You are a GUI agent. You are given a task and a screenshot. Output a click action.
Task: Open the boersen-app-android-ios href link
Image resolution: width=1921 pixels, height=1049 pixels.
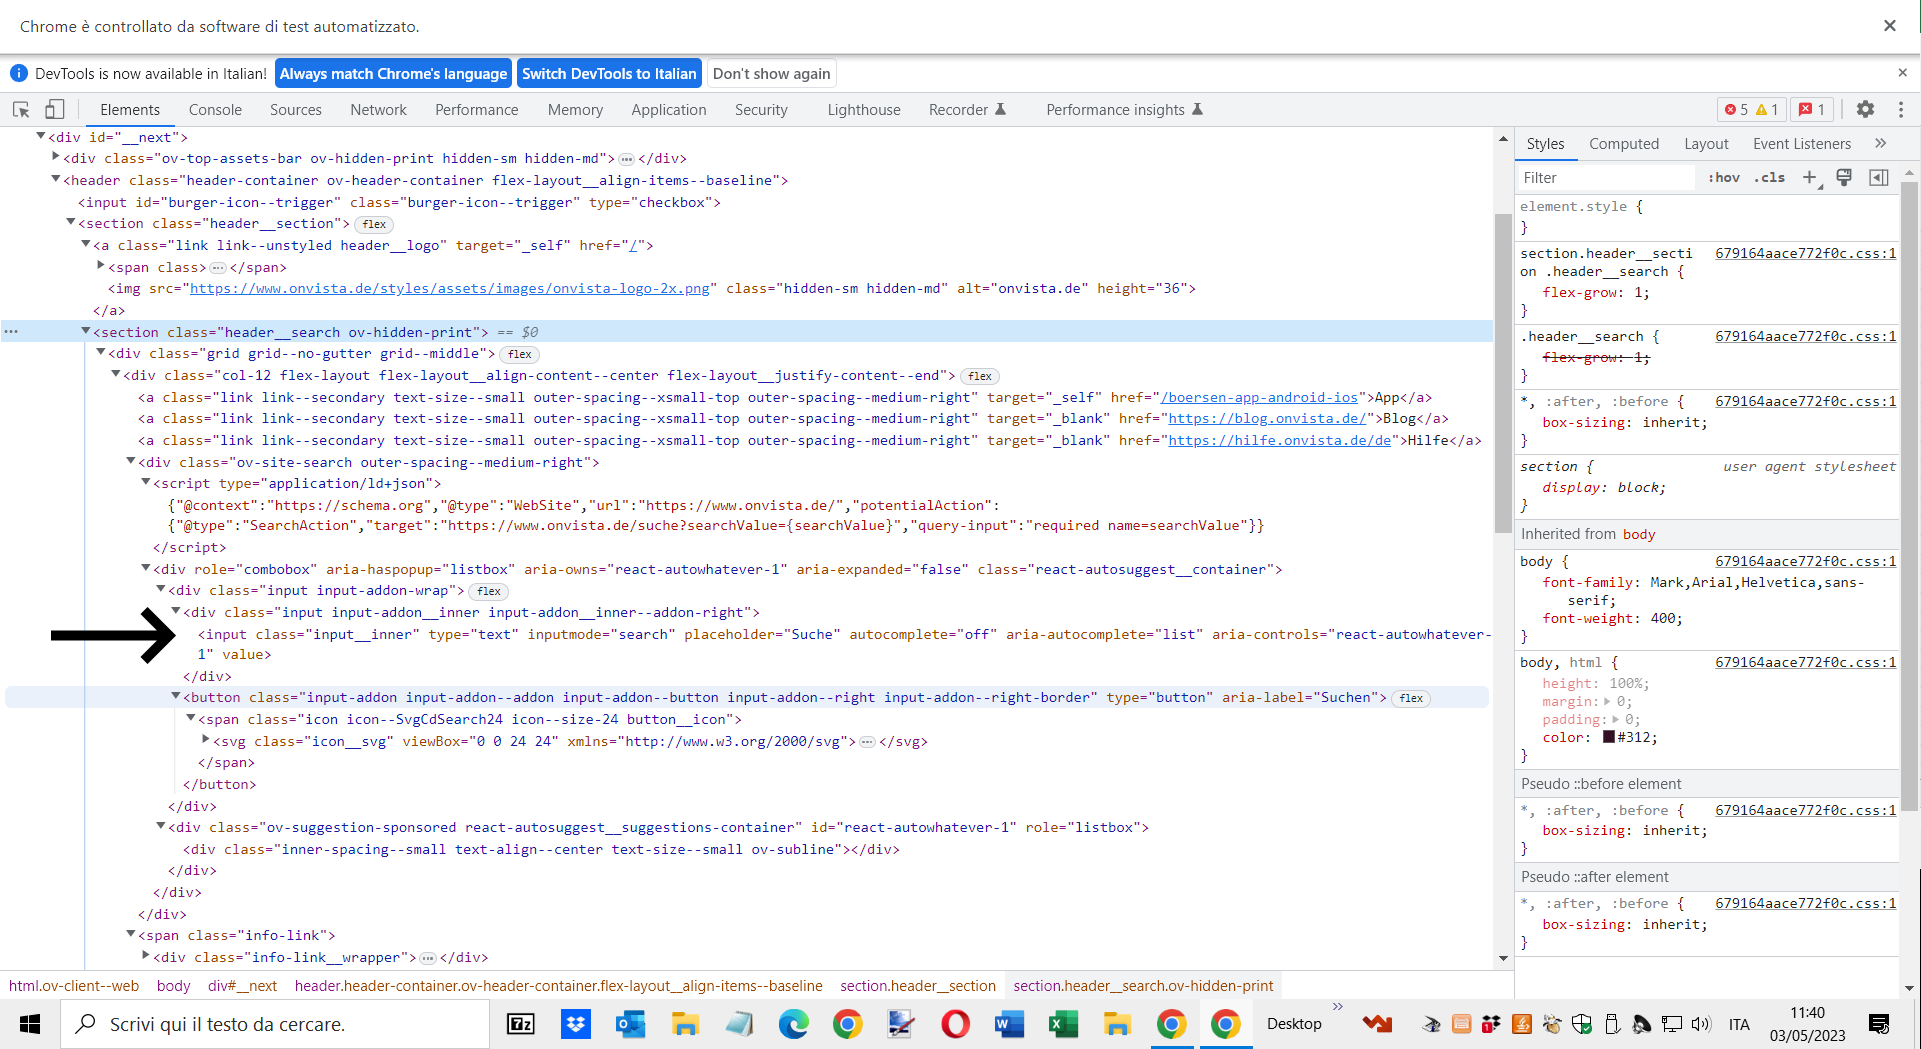pos(1259,397)
